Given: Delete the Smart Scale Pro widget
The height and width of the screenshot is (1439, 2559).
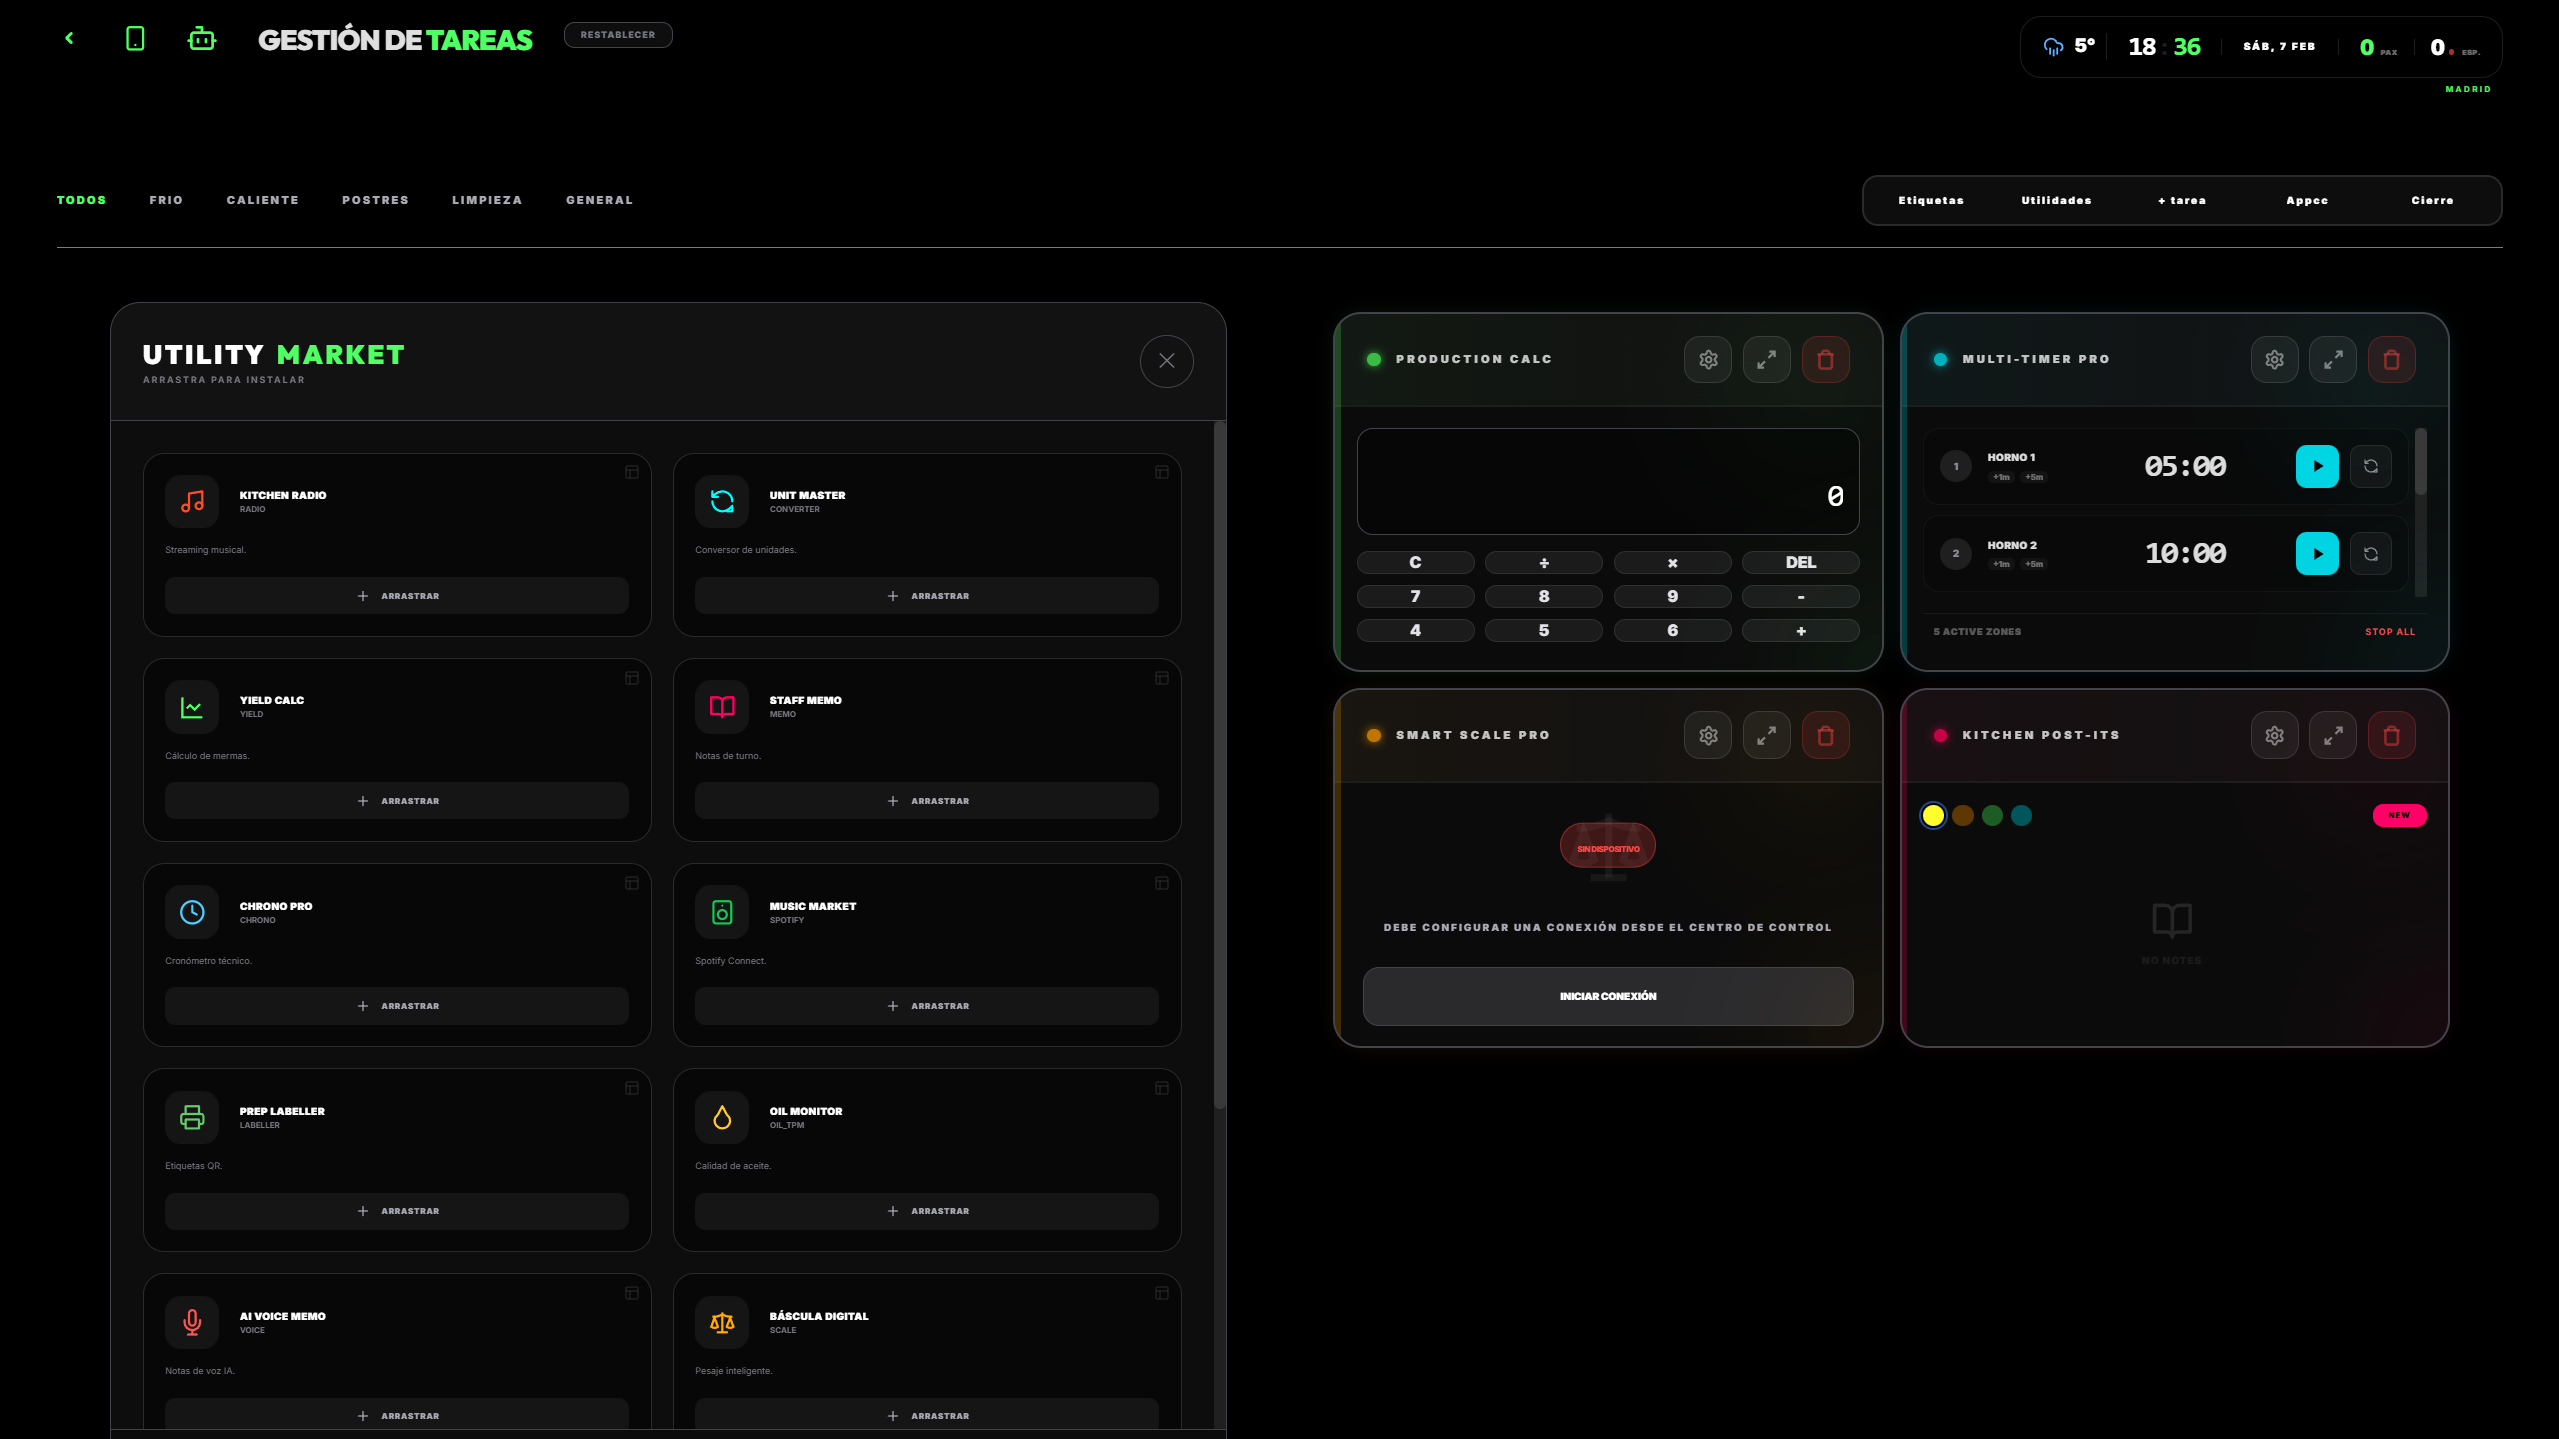Looking at the screenshot, I should point(1825,735).
